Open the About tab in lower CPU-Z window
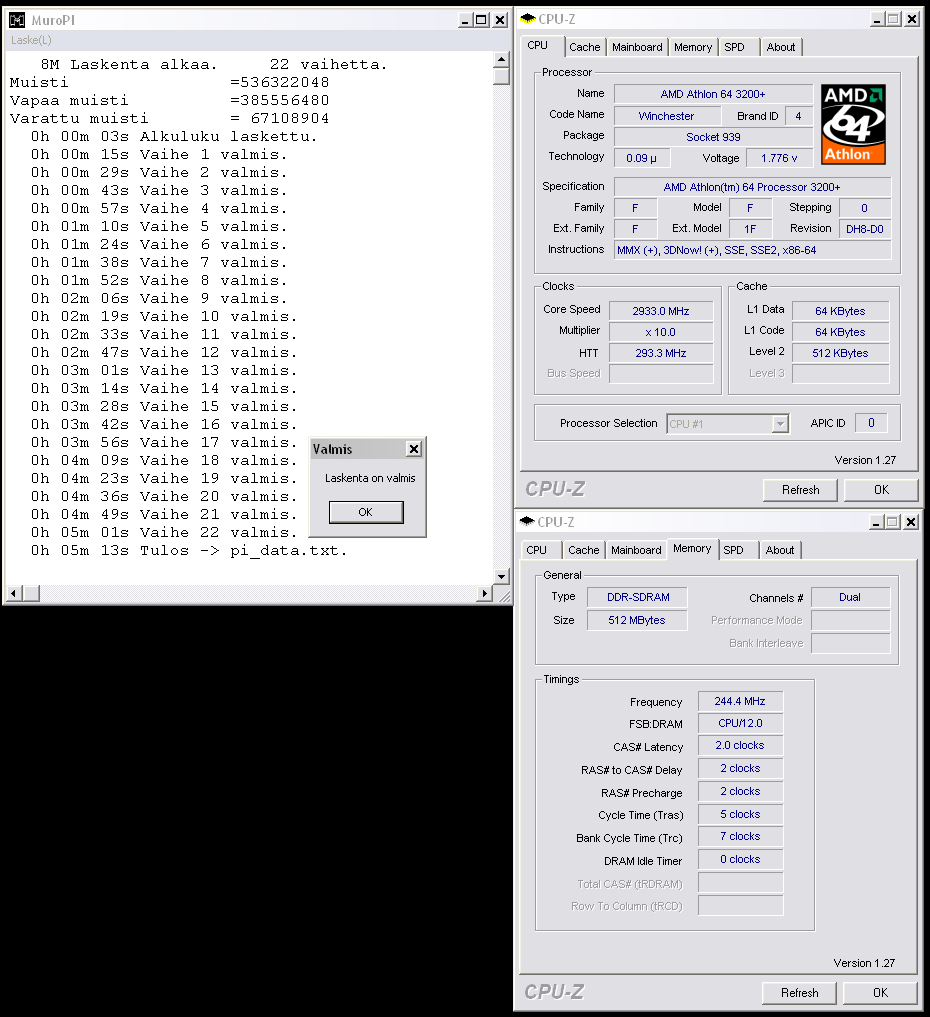 pos(780,550)
